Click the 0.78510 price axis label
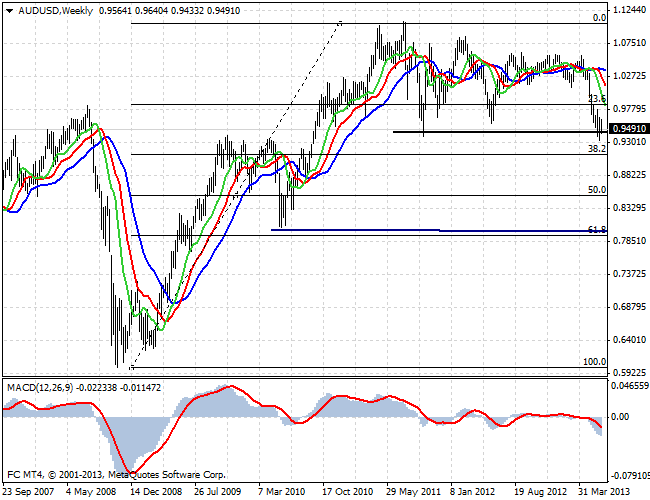The width and height of the screenshot is (650, 500). coord(629,241)
